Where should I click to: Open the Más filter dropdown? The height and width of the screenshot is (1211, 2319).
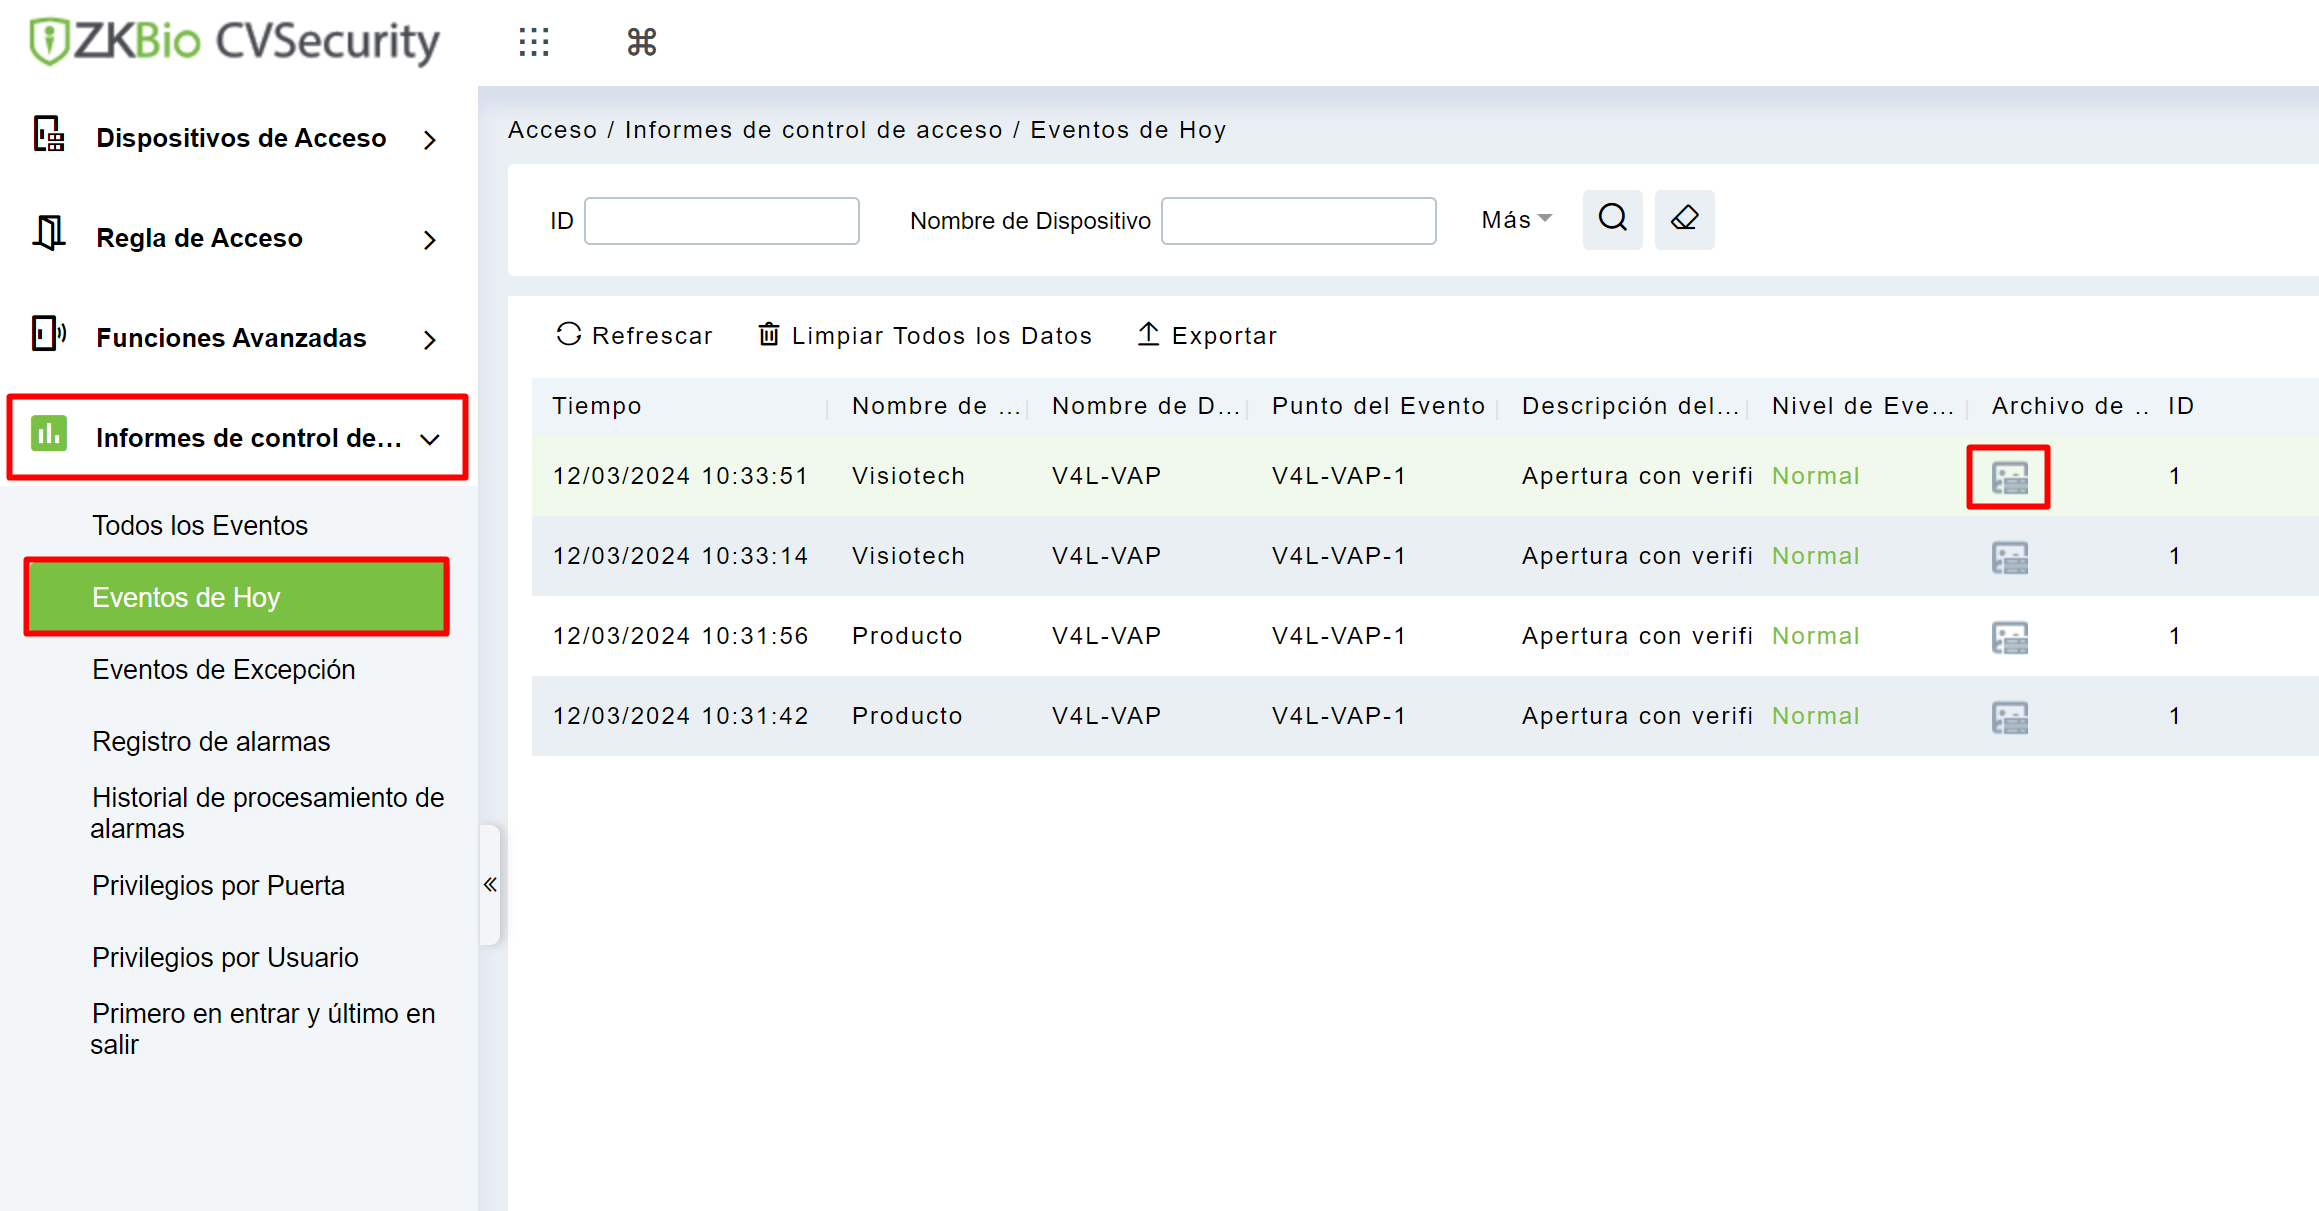point(1516,220)
